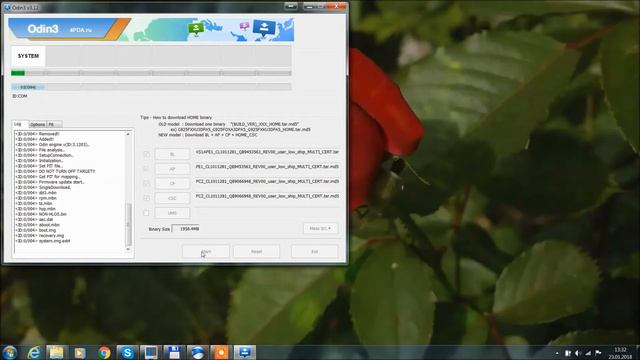The height and width of the screenshot is (360, 640).
Task: Open the Action Center flag tray icon
Action: pos(598,353)
